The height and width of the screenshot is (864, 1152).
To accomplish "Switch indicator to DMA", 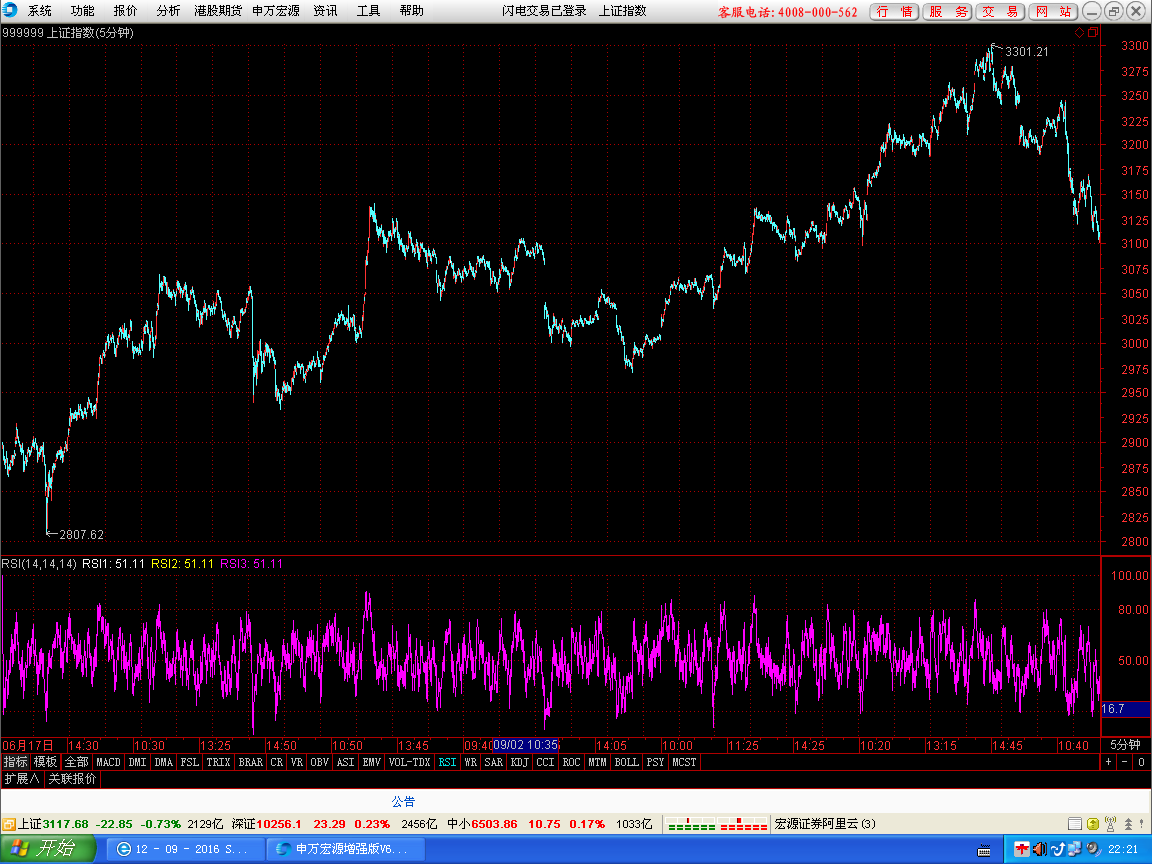I will pos(164,762).
